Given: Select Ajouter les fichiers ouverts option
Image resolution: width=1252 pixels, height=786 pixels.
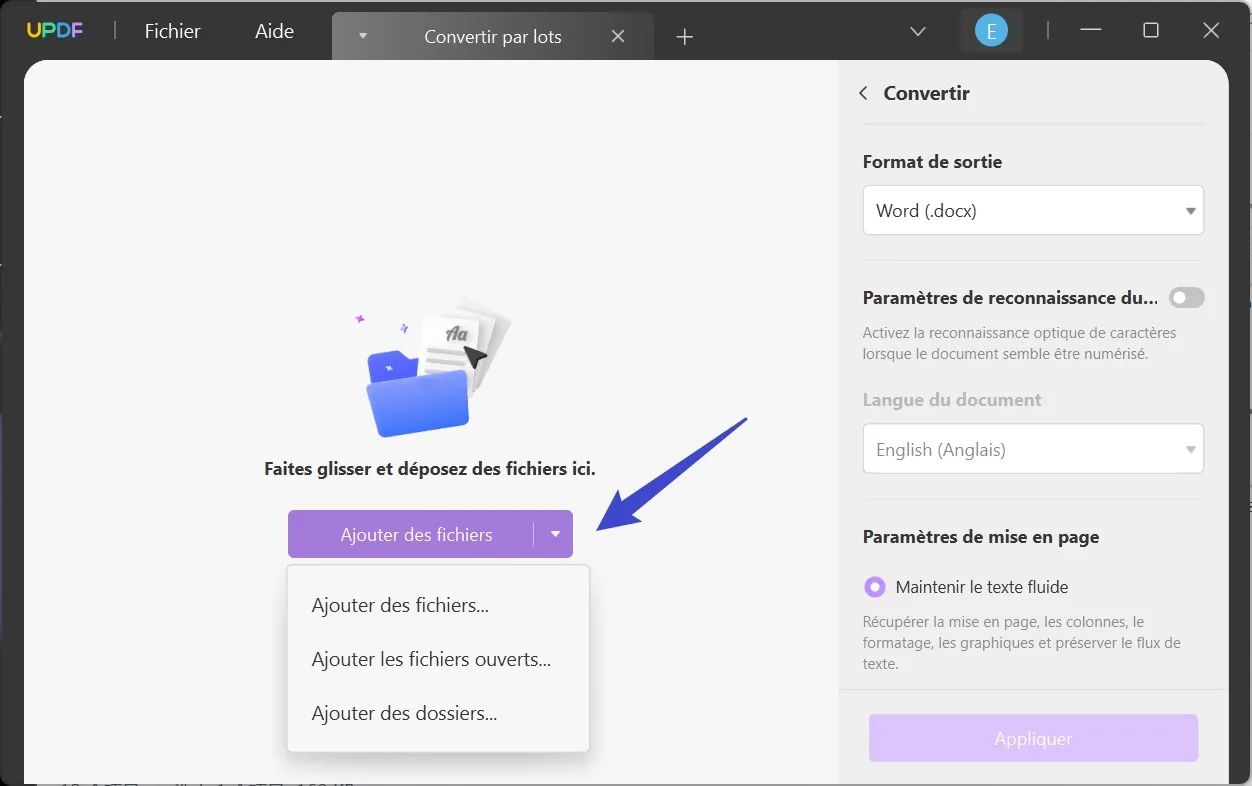Looking at the screenshot, I should click(x=430, y=659).
